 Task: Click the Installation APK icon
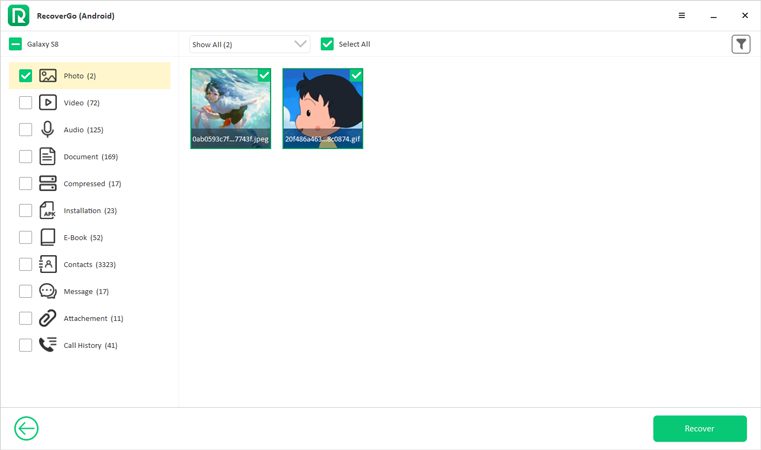pos(48,210)
